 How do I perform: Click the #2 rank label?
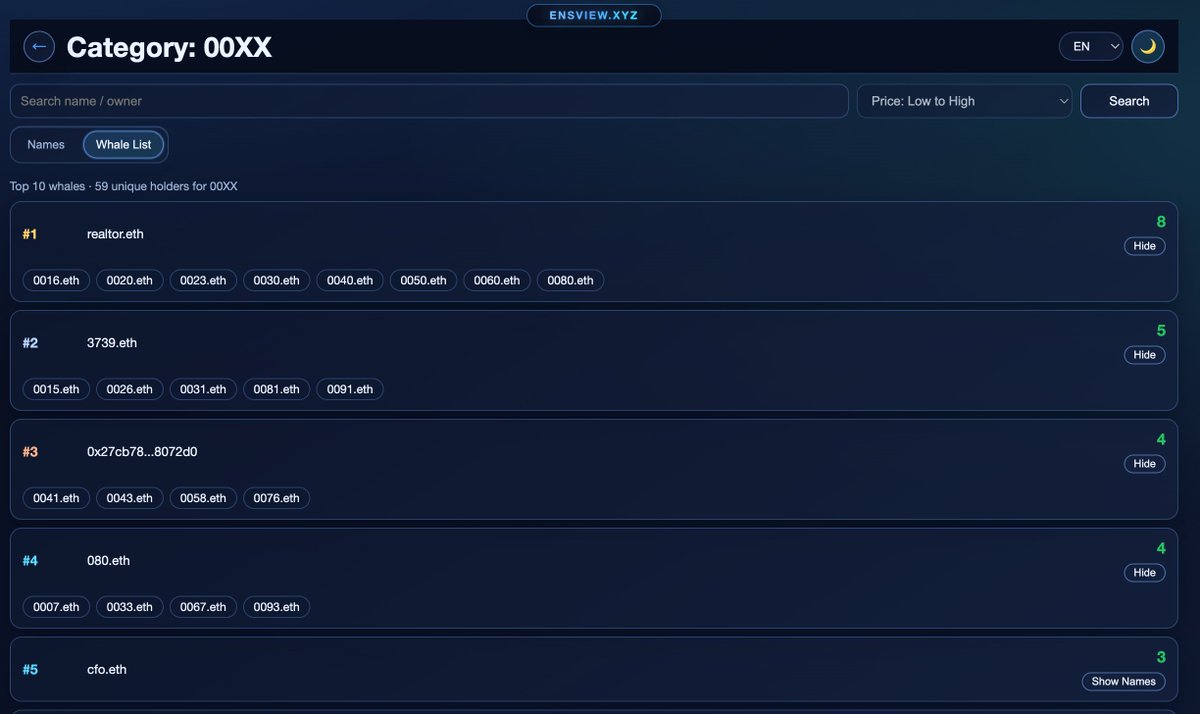[x=30, y=343]
